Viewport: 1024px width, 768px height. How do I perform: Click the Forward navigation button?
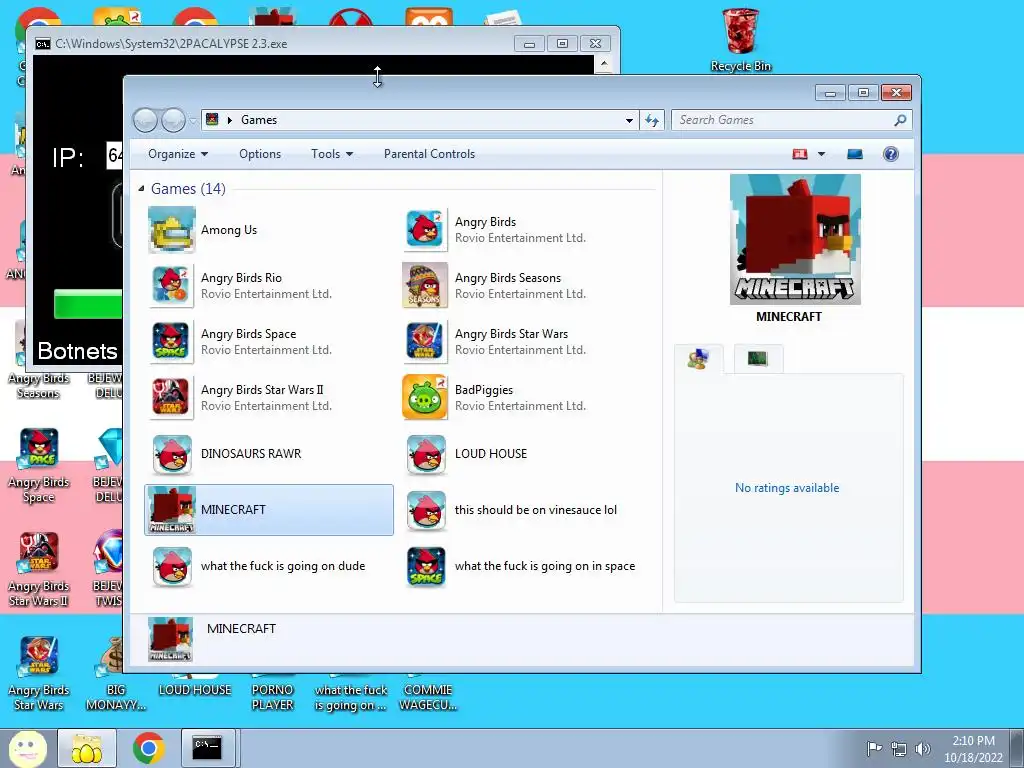pos(174,120)
